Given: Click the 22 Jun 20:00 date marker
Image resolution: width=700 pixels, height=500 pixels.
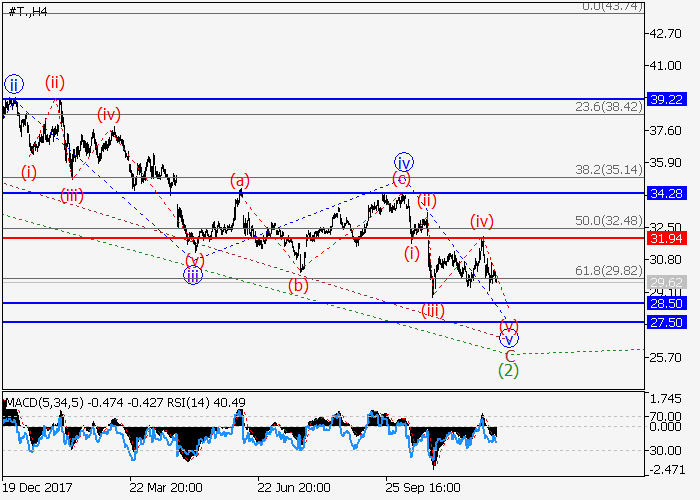Looking at the screenshot, I should [x=293, y=488].
